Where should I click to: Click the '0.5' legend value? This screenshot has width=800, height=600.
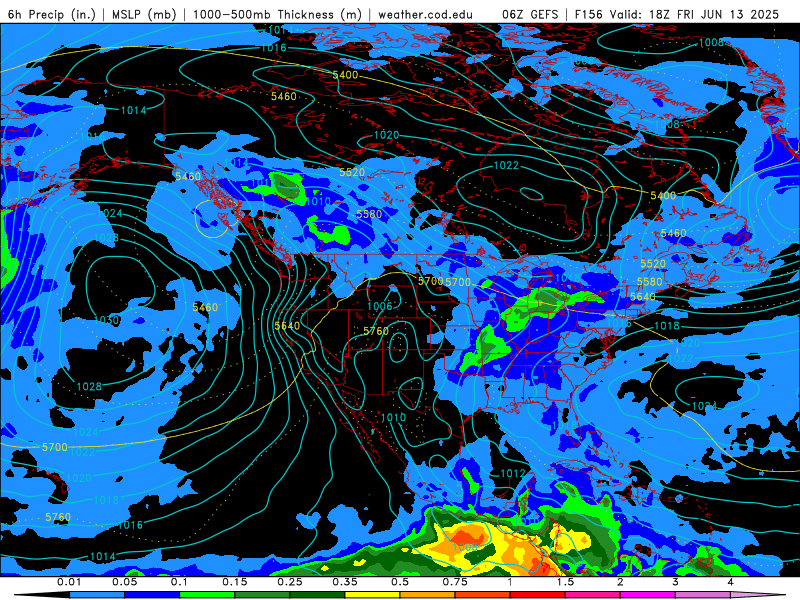(x=400, y=582)
